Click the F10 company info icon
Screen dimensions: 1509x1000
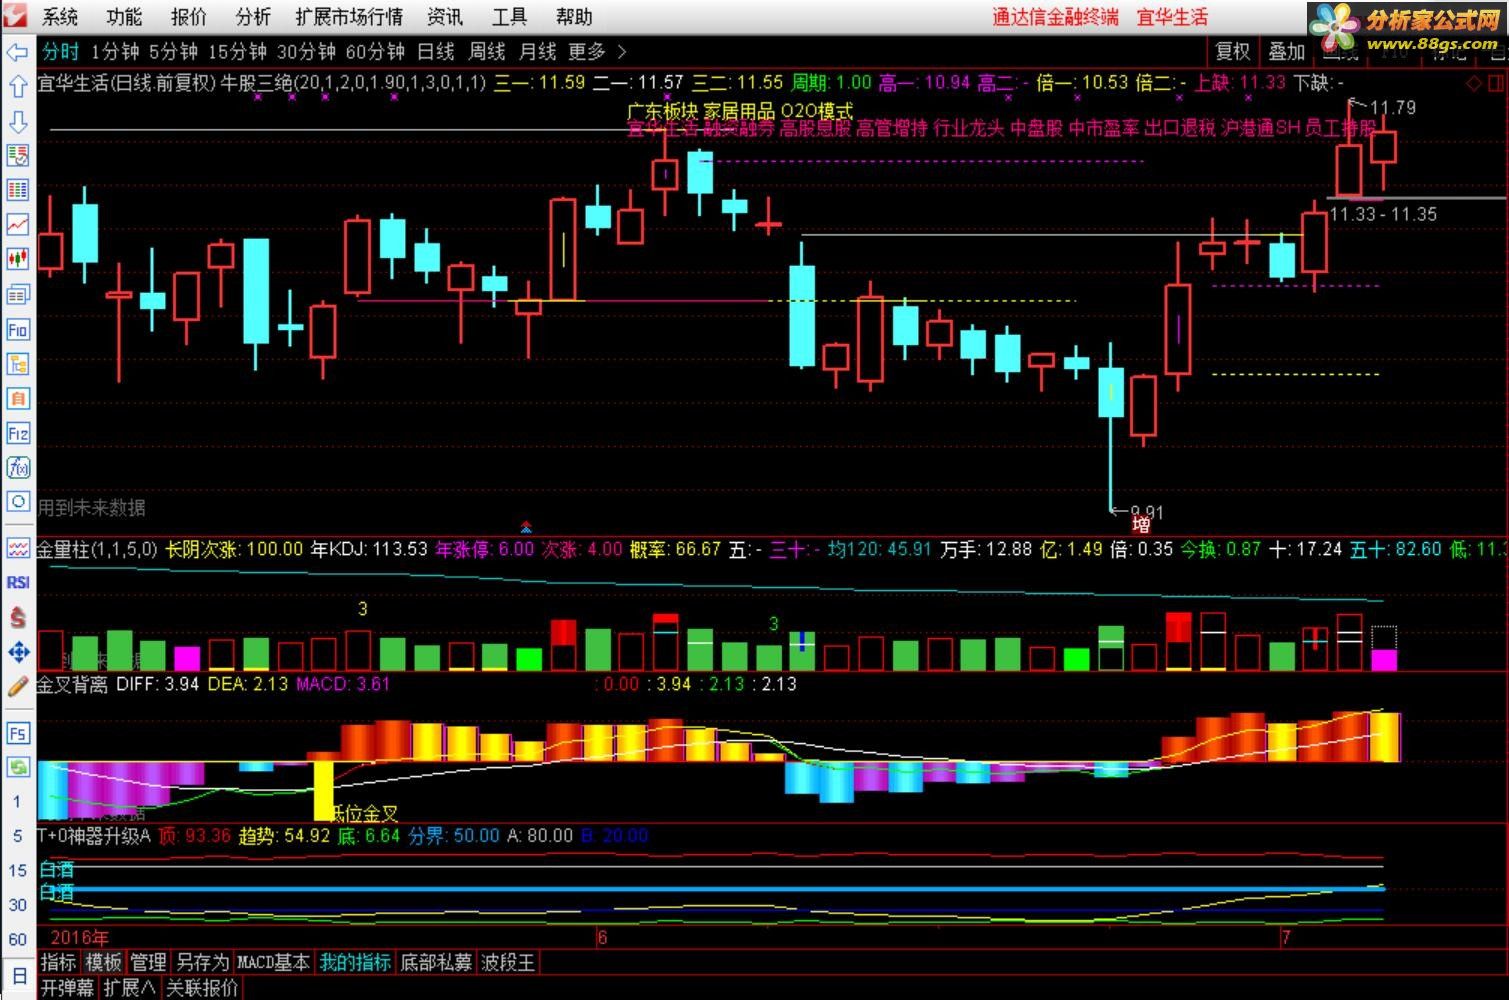click(x=17, y=329)
